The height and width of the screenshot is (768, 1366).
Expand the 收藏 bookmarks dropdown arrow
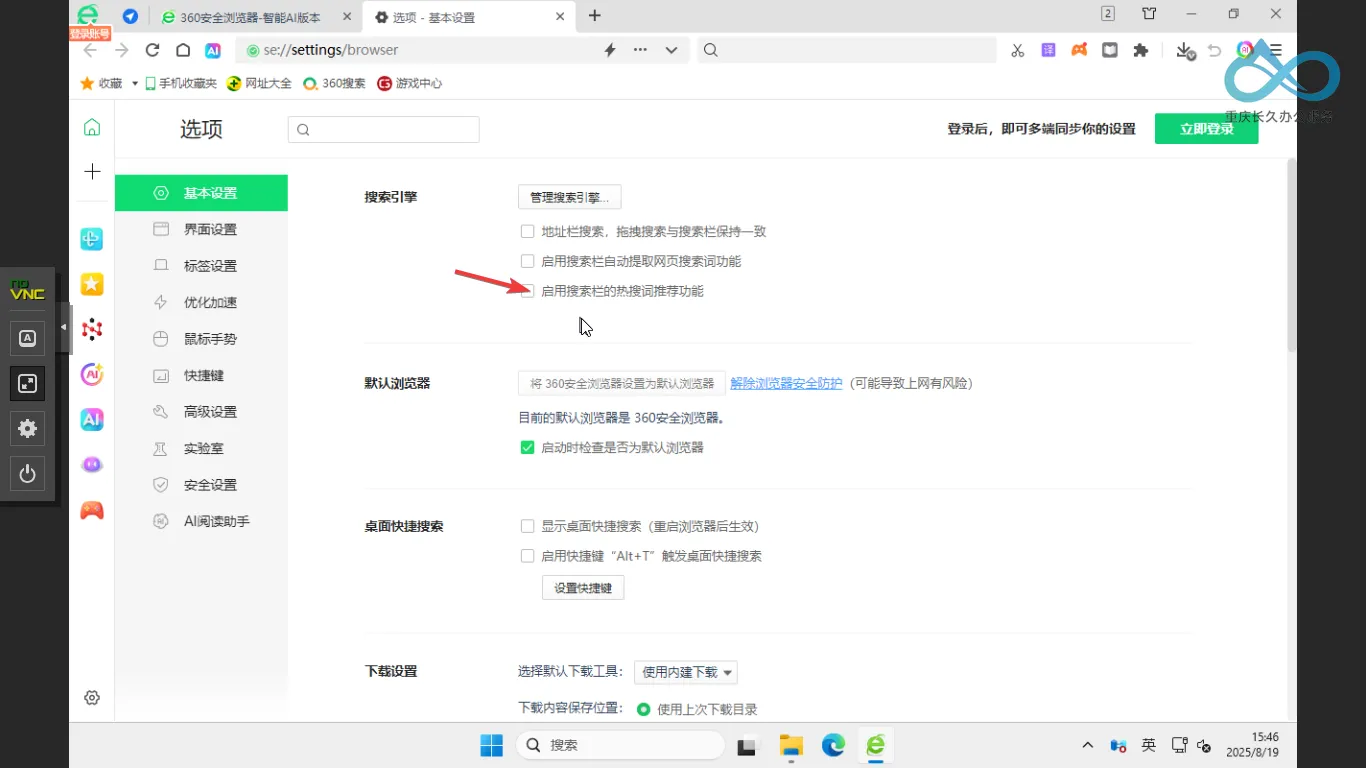[x=135, y=84]
